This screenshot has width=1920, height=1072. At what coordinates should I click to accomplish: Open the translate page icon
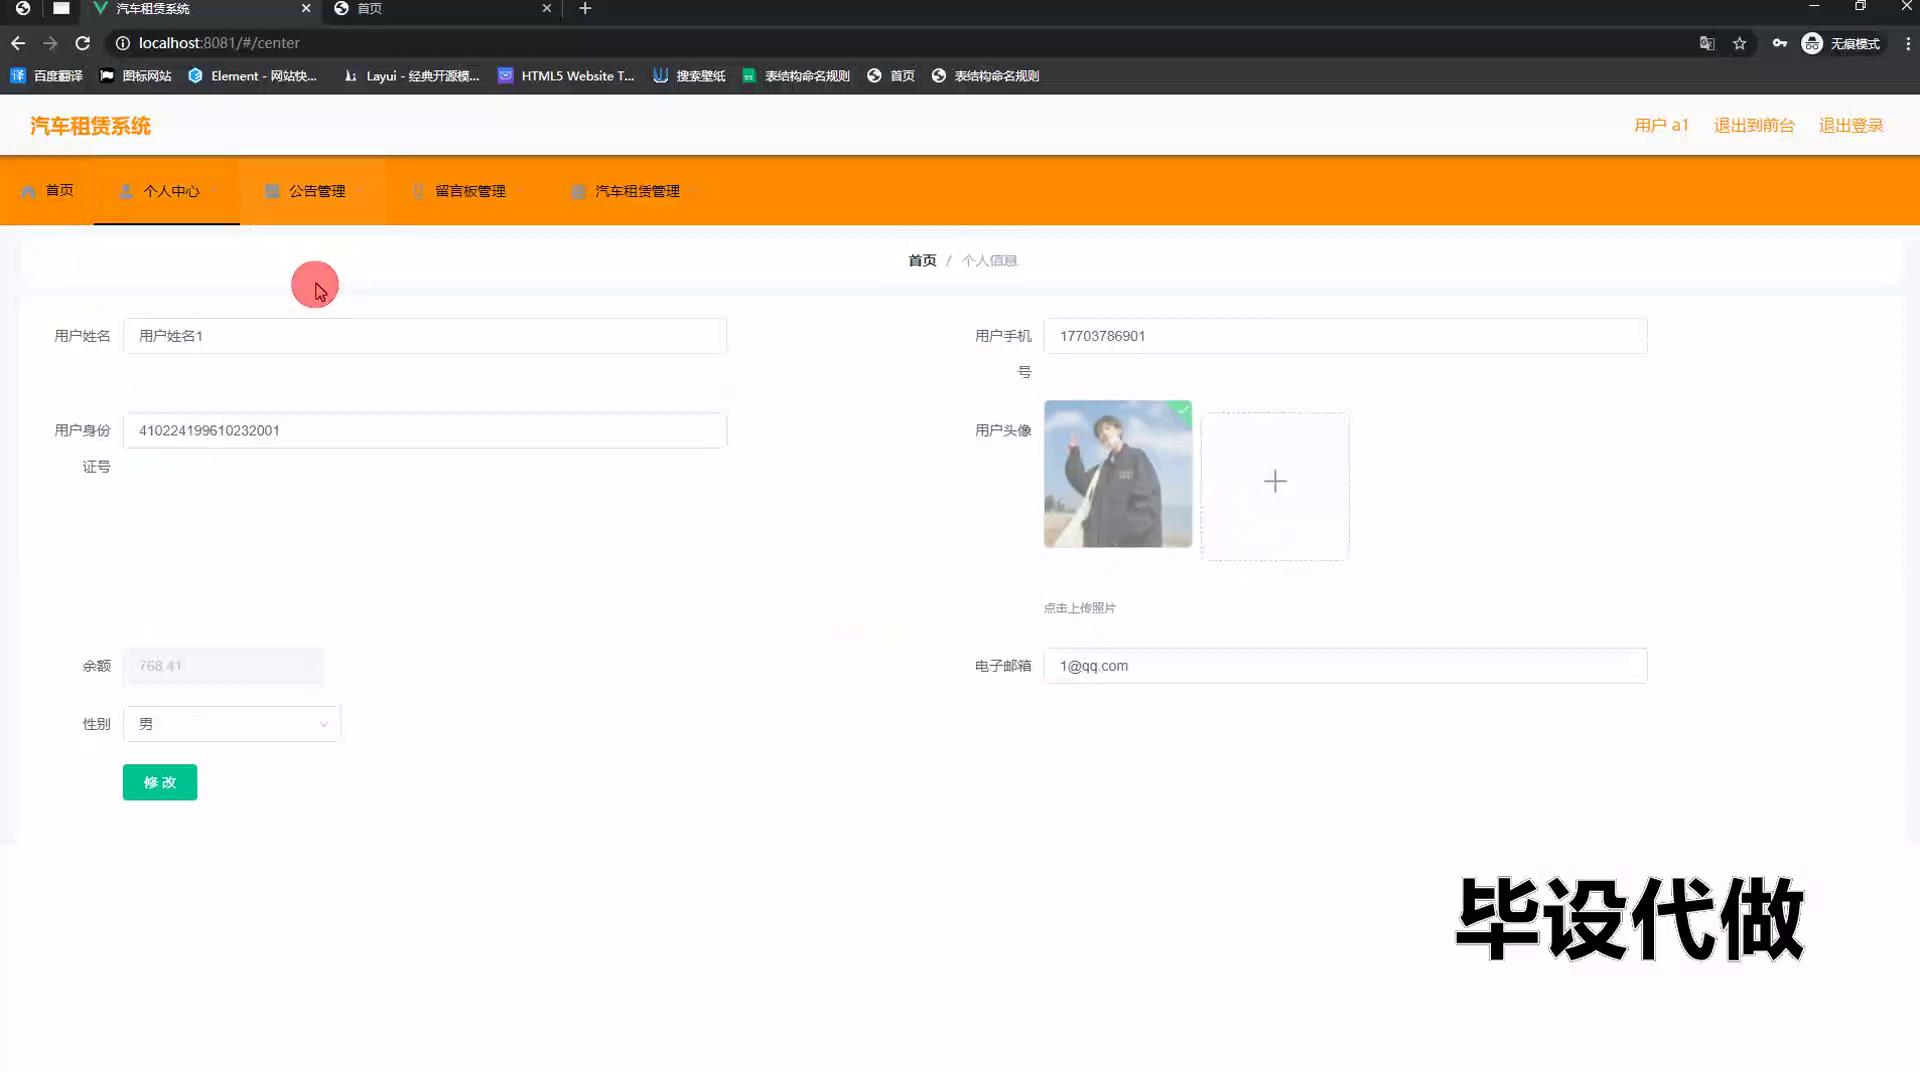tap(1707, 43)
